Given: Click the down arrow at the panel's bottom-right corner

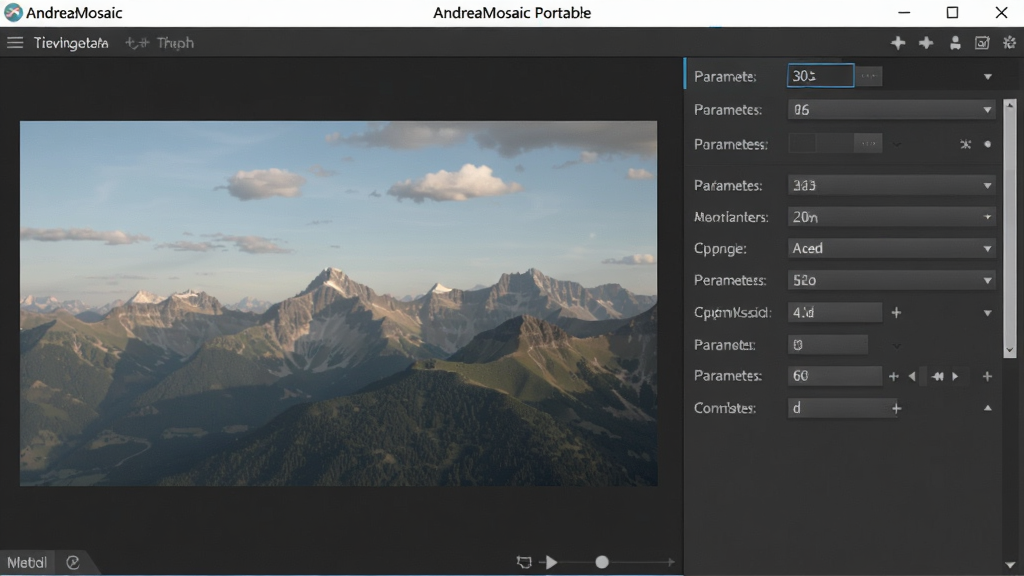Looking at the screenshot, I should point(1010,565).
